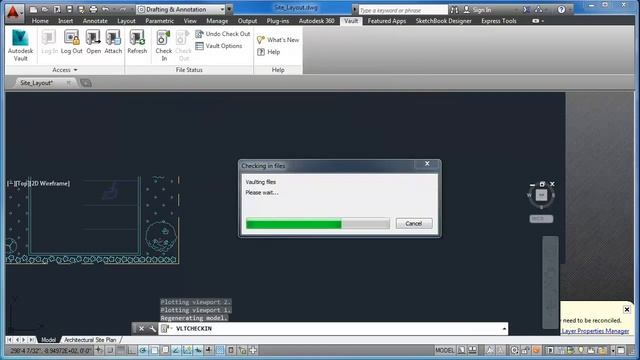Switch to the Insert ribbon tab
Image resolution: width=640 pixels, height=360 pixels.
(65, 21)
